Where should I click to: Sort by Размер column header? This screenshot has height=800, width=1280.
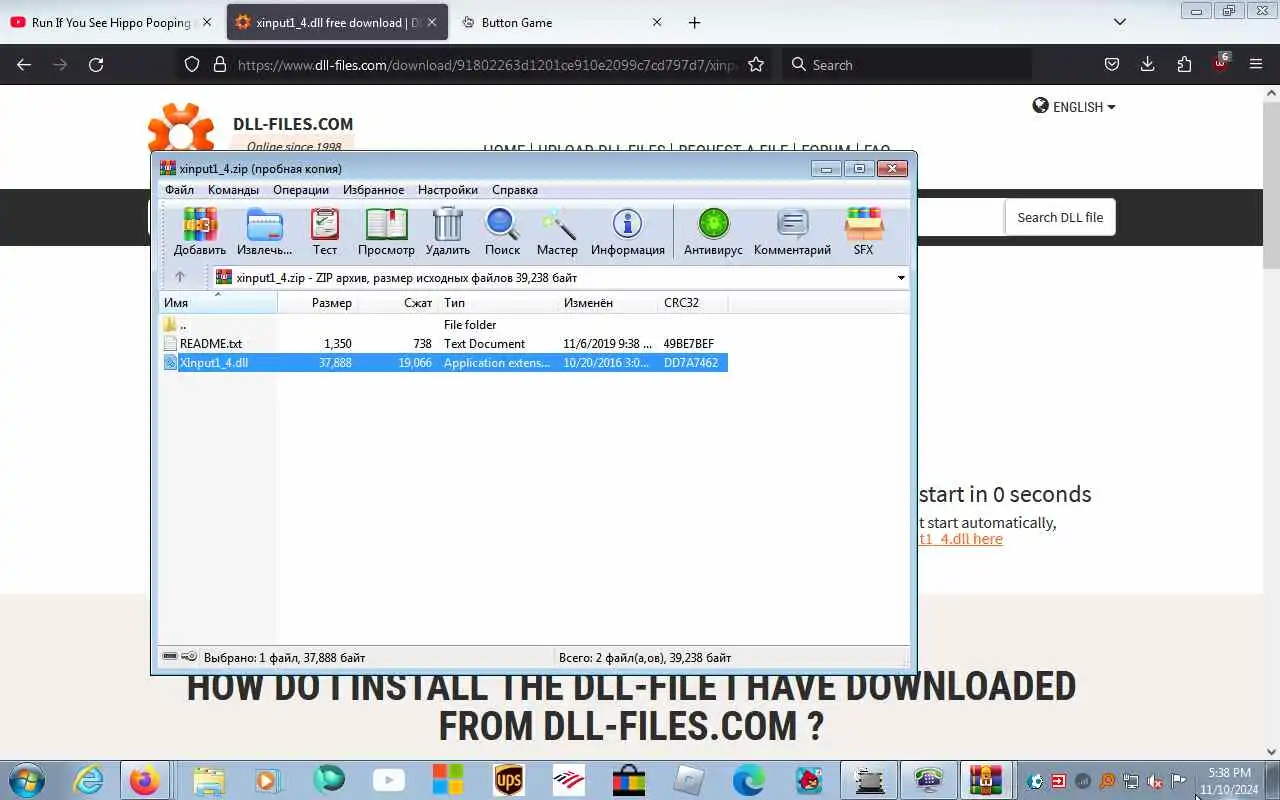(318, 302)
